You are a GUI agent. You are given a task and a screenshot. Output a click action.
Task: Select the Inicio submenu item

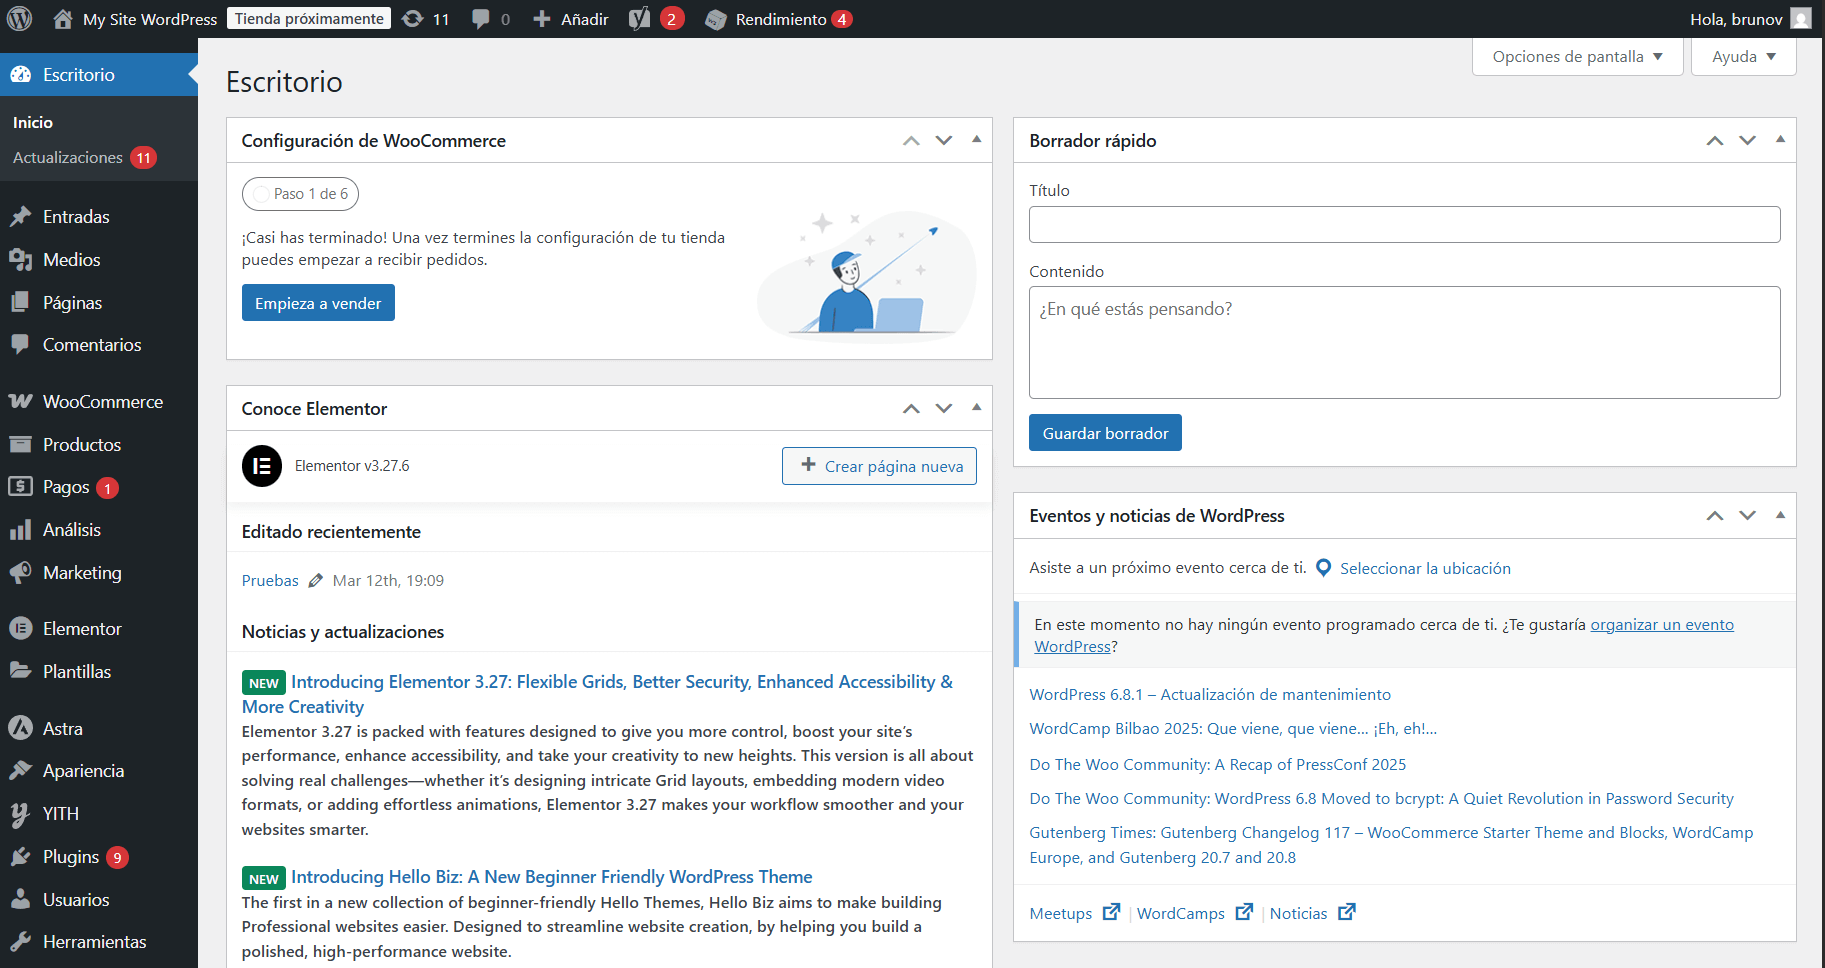pyautogui.click(x=33, y=122)
